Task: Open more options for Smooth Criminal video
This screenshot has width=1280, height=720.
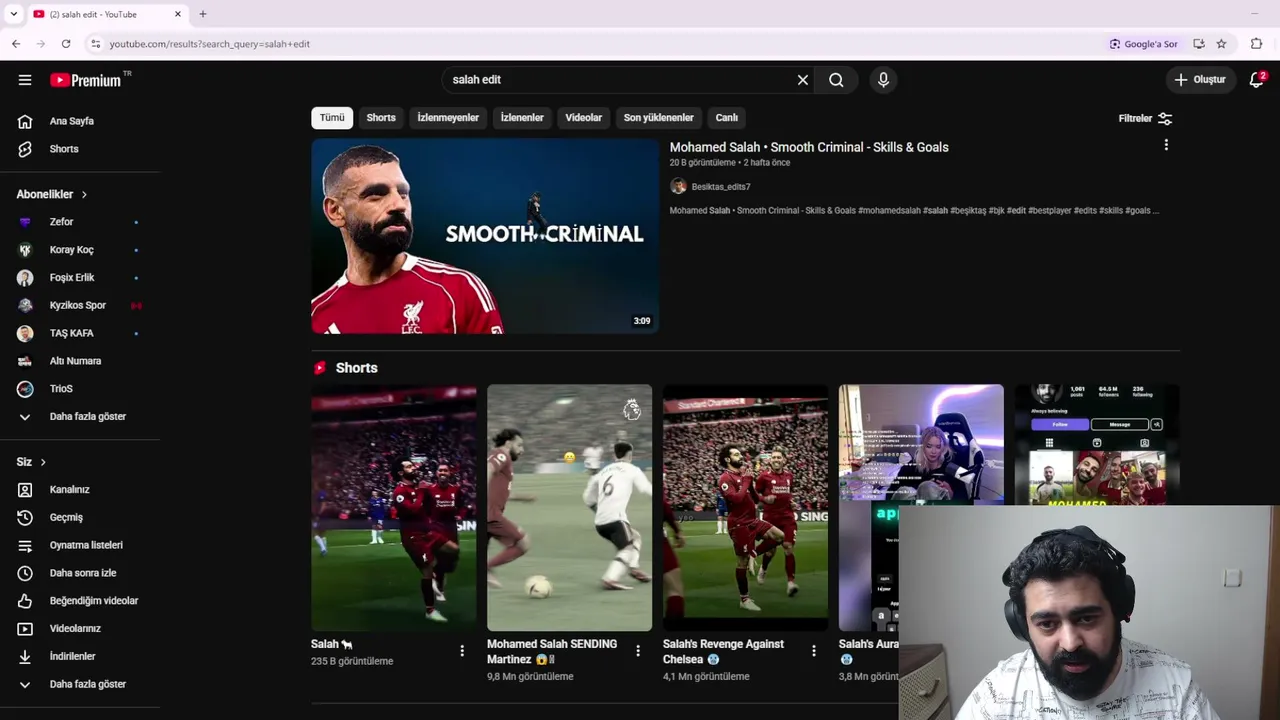Action: coord(1166,146)
